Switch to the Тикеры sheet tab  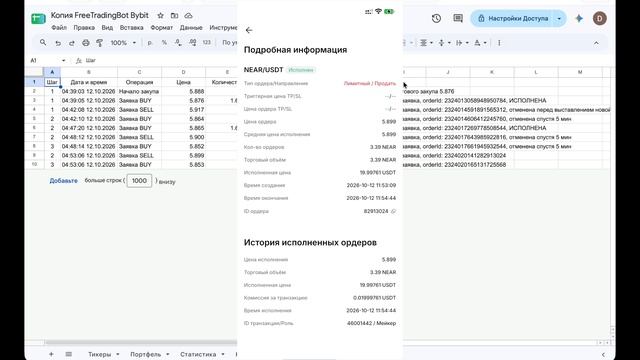click(100, 354)
